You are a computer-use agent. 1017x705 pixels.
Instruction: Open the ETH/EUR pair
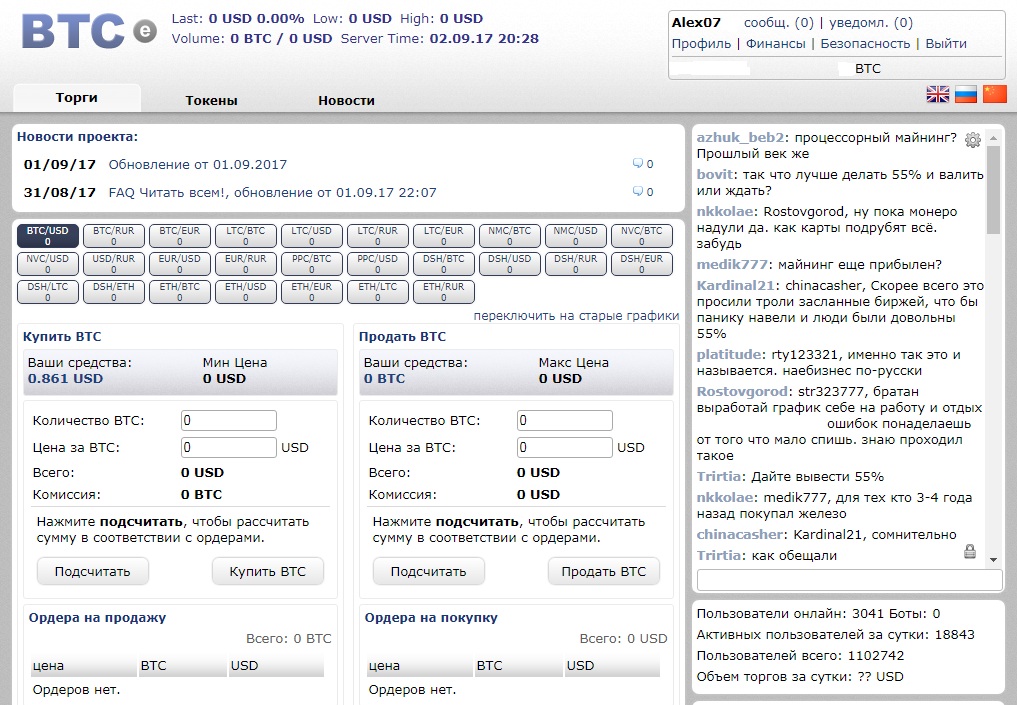pos(311,292)
